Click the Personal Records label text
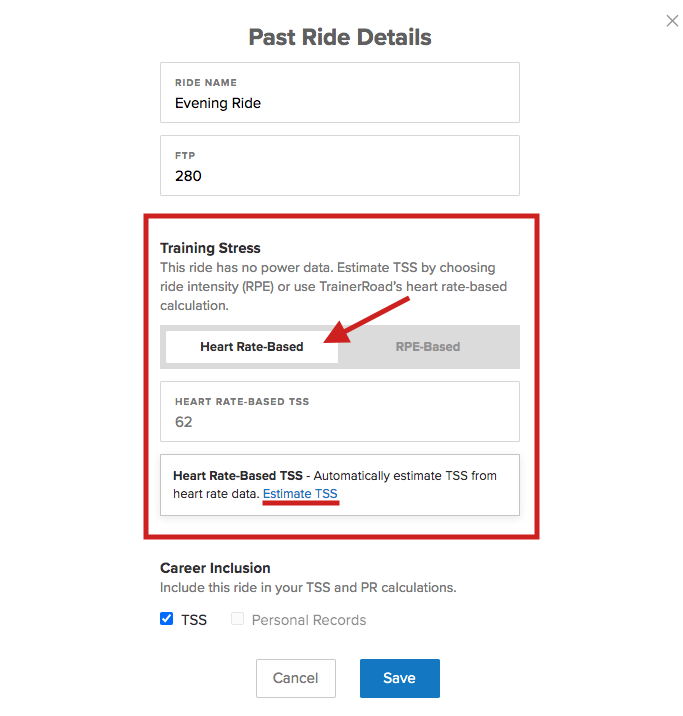 (x=309, y=620)
